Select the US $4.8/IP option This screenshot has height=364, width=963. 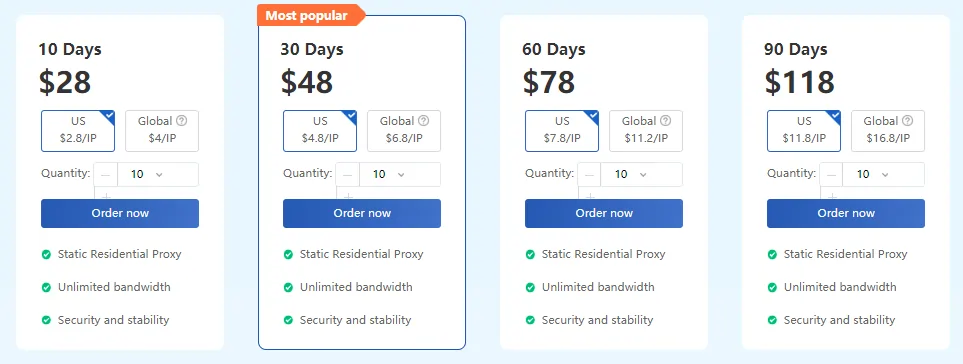point(320,131)
